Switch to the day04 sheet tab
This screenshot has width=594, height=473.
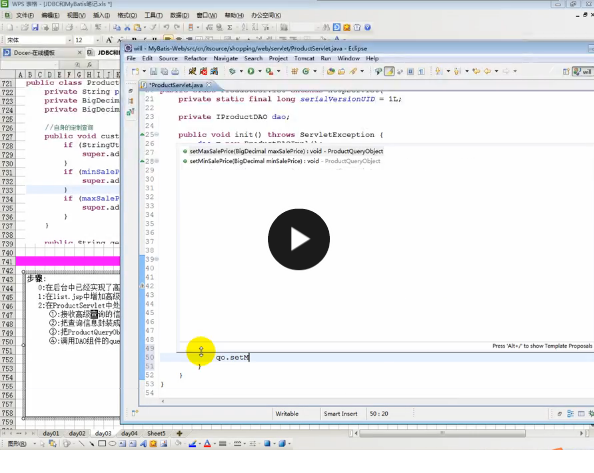[129, 433]
